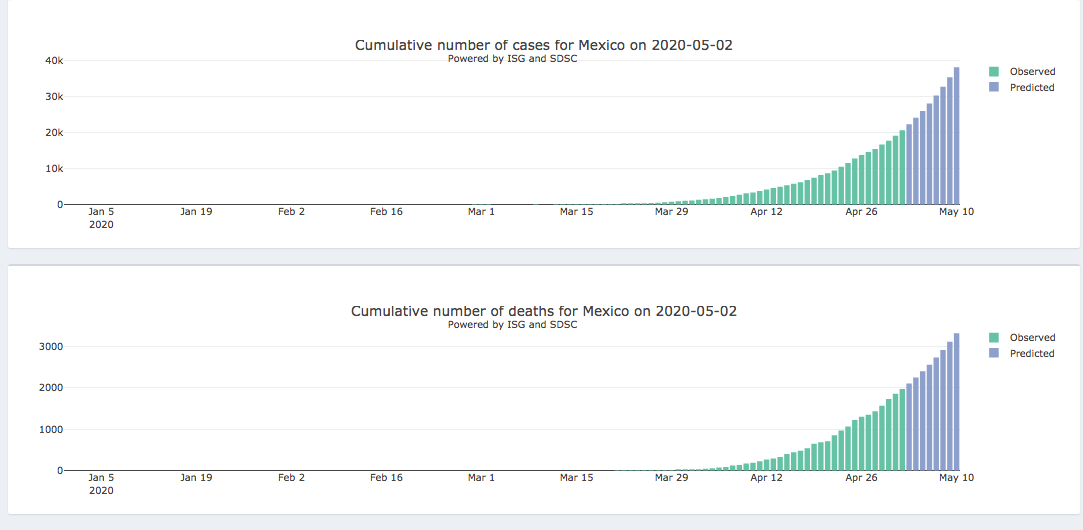Screen dimensions: 1083x530
Task: Click the May 10 x-axis label on cases chart
Action: click(956, 212)
